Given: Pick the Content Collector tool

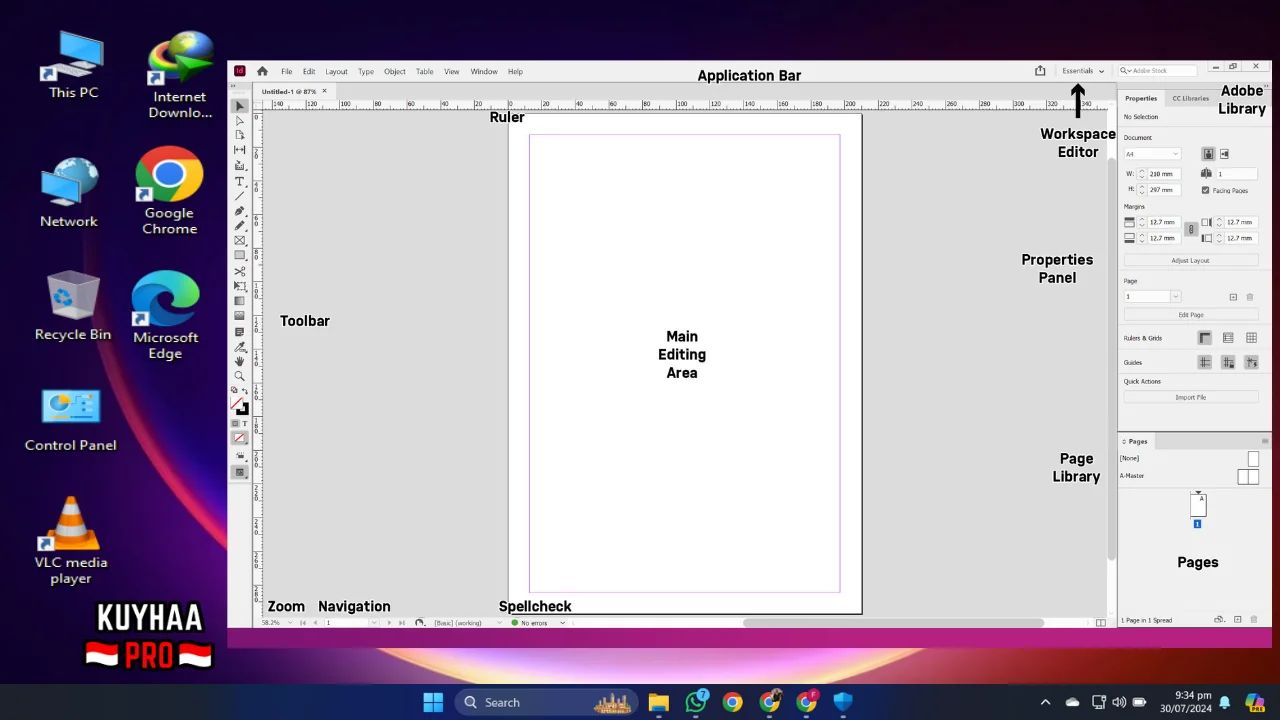Looking at the screenshot, I should 240,166.
